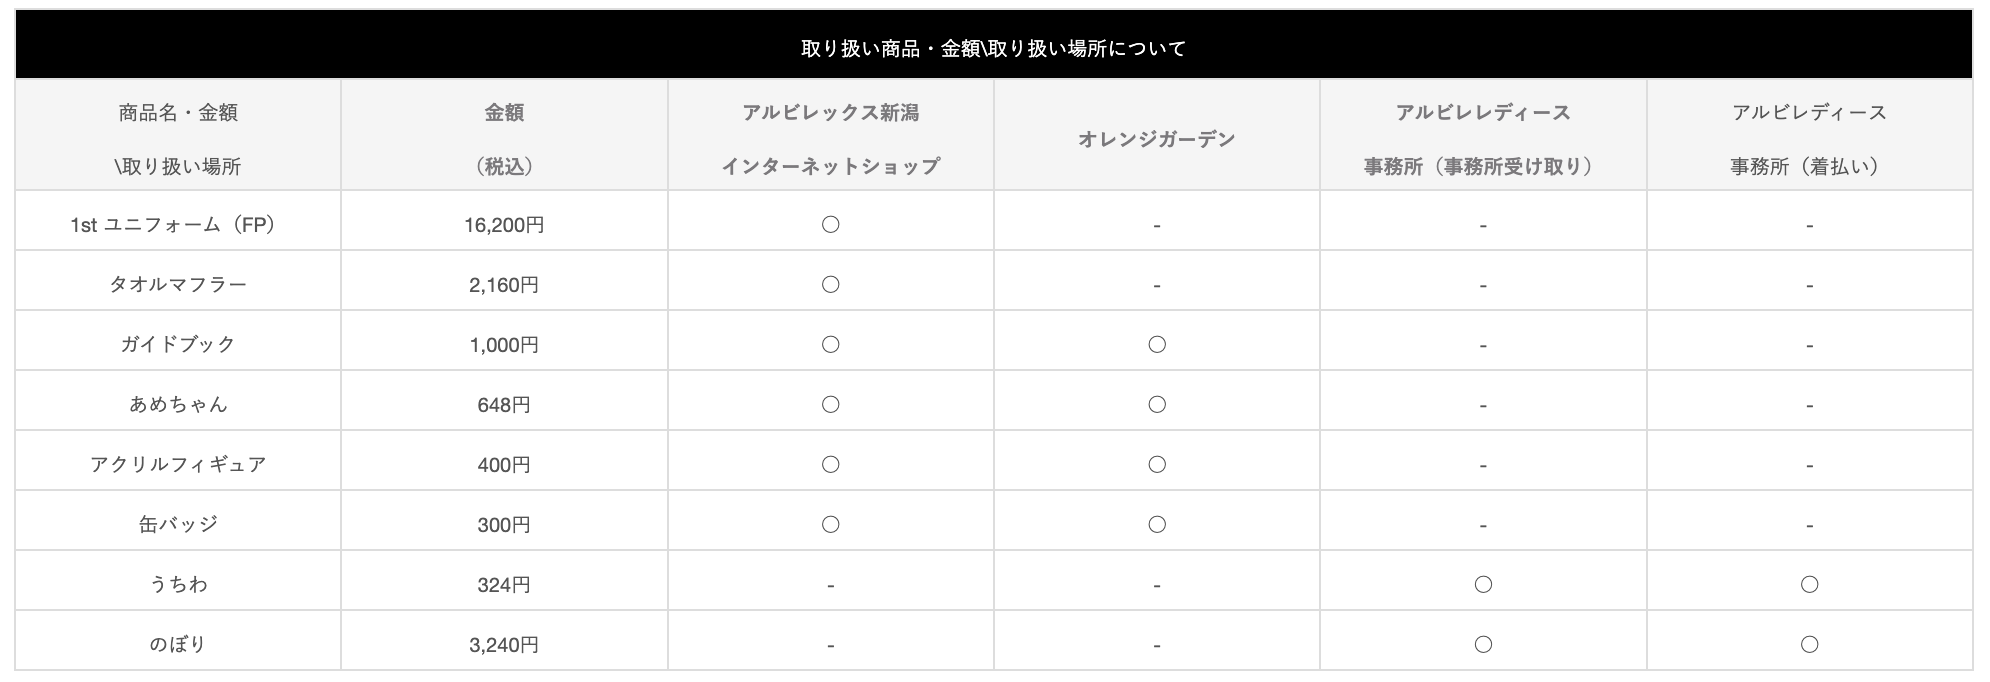Screen dimensions: 1990x682
Task: Click circle mark for 1st ユニフォーム internet shop
Action: pyautogui.click(x=830, y=224)
